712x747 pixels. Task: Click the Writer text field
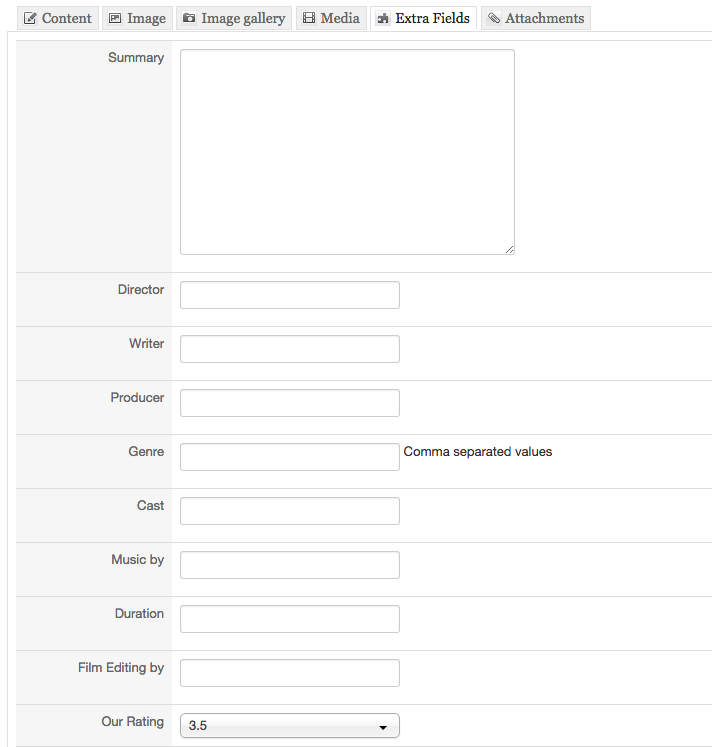click(x=290, y=349)
